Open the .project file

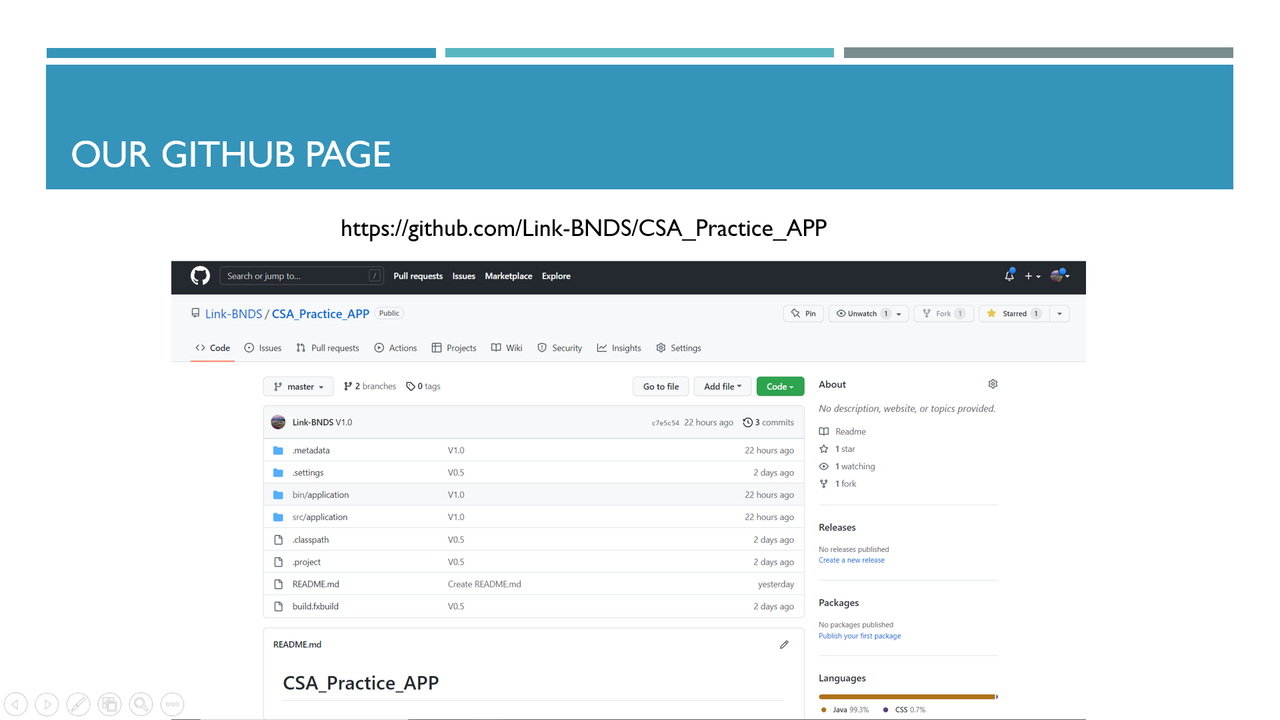[306, 562]
